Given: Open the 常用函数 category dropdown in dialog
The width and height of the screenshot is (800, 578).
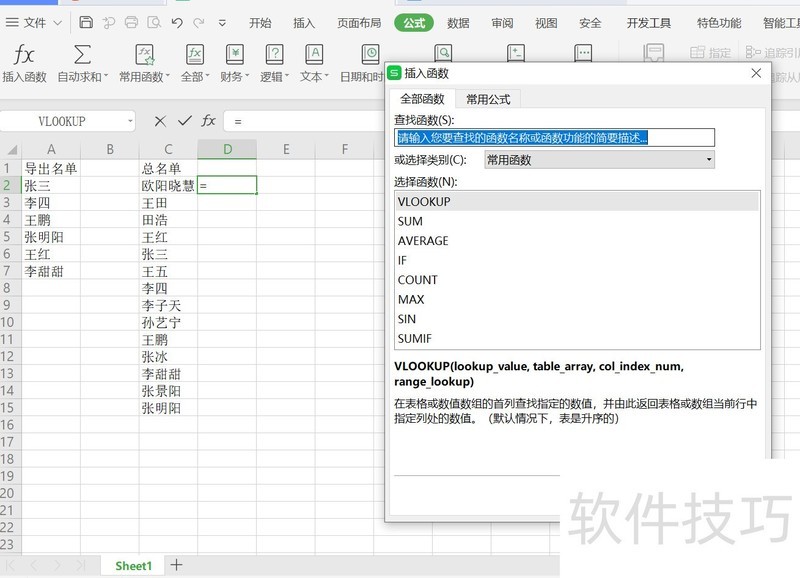Looking at the screenshot, I should 708,160.
